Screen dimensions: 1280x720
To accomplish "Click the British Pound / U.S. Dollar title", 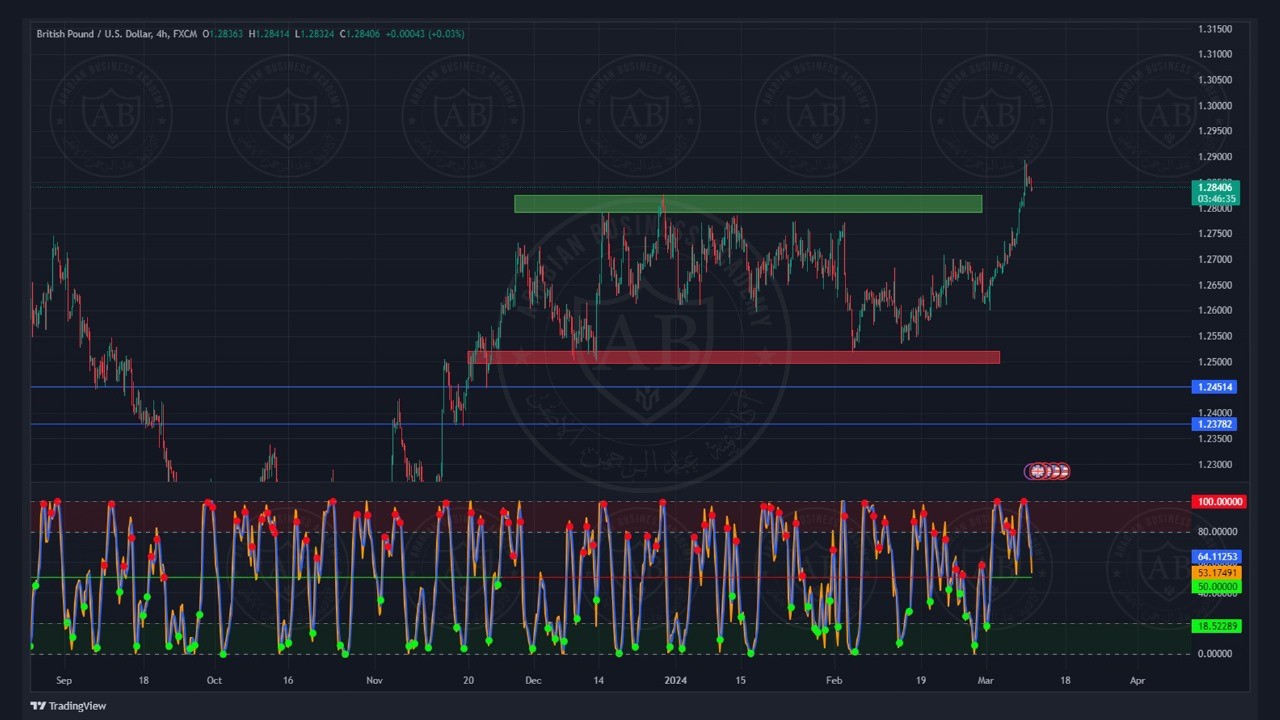I will point(93,34).
